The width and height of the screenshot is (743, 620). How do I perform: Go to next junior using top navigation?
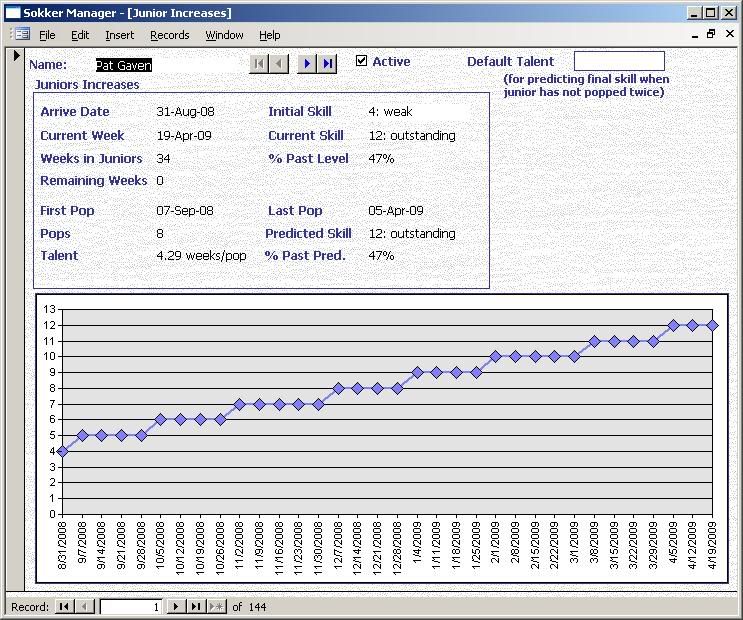307,63
